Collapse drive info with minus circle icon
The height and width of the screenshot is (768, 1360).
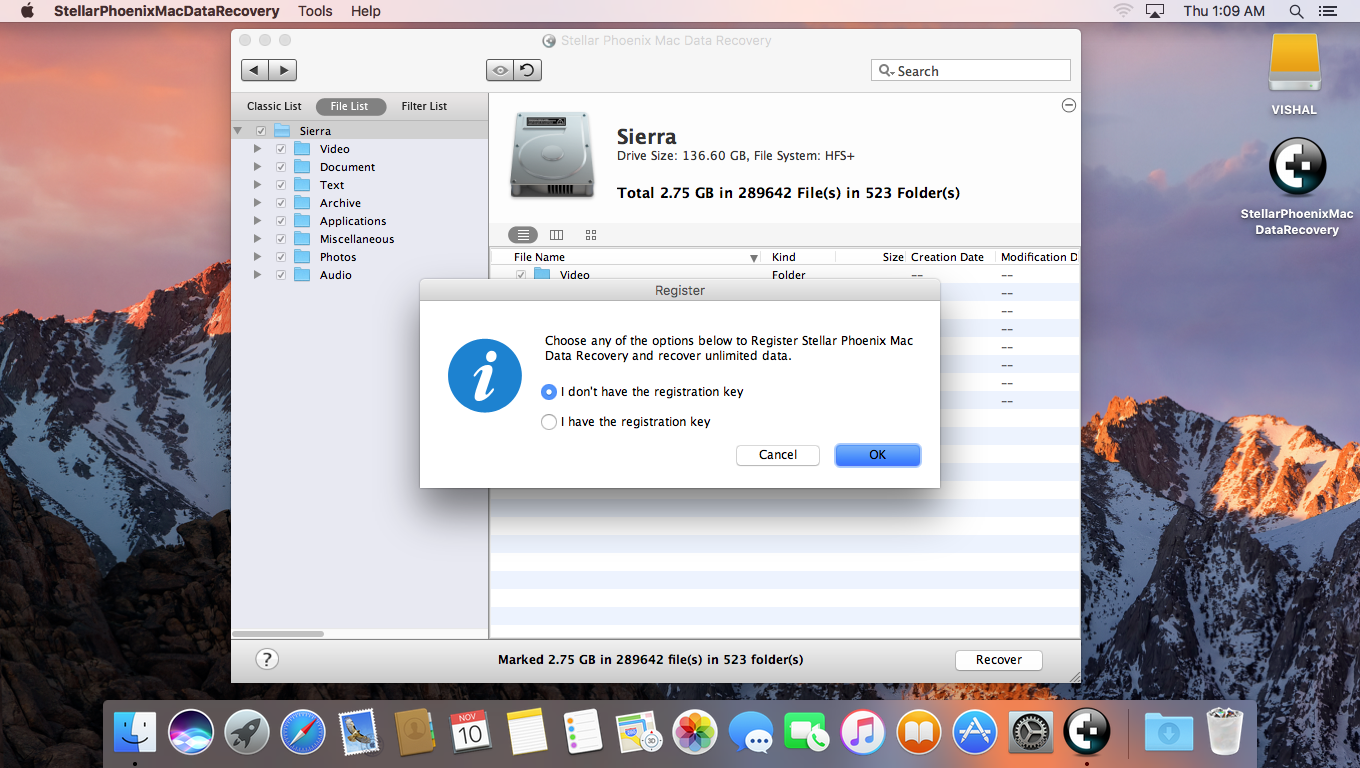pos(1069,105)
